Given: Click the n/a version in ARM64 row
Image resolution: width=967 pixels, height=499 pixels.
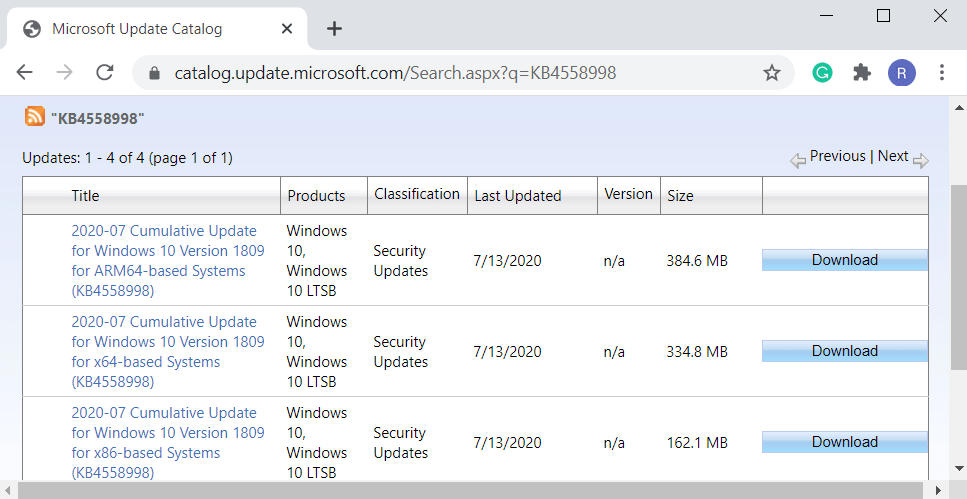Looking at the screenshot, I should click(614, 261).
